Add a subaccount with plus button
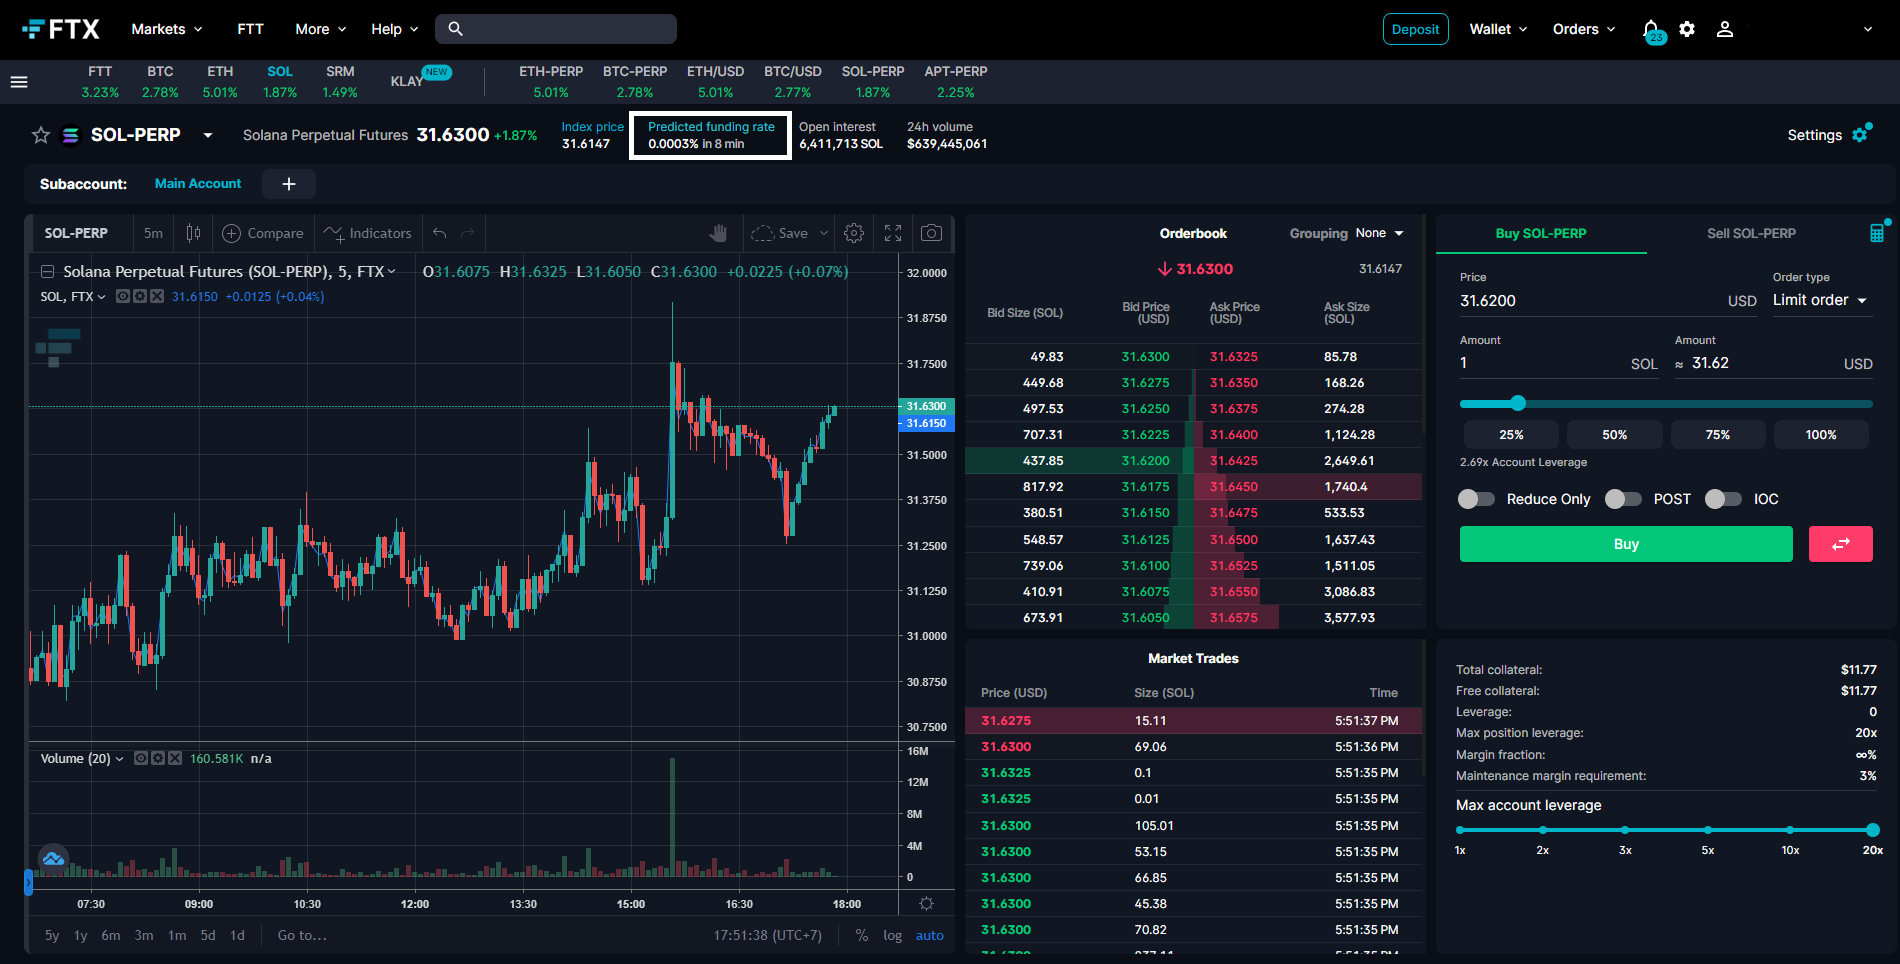The image size is (1900, 964). 289,184
